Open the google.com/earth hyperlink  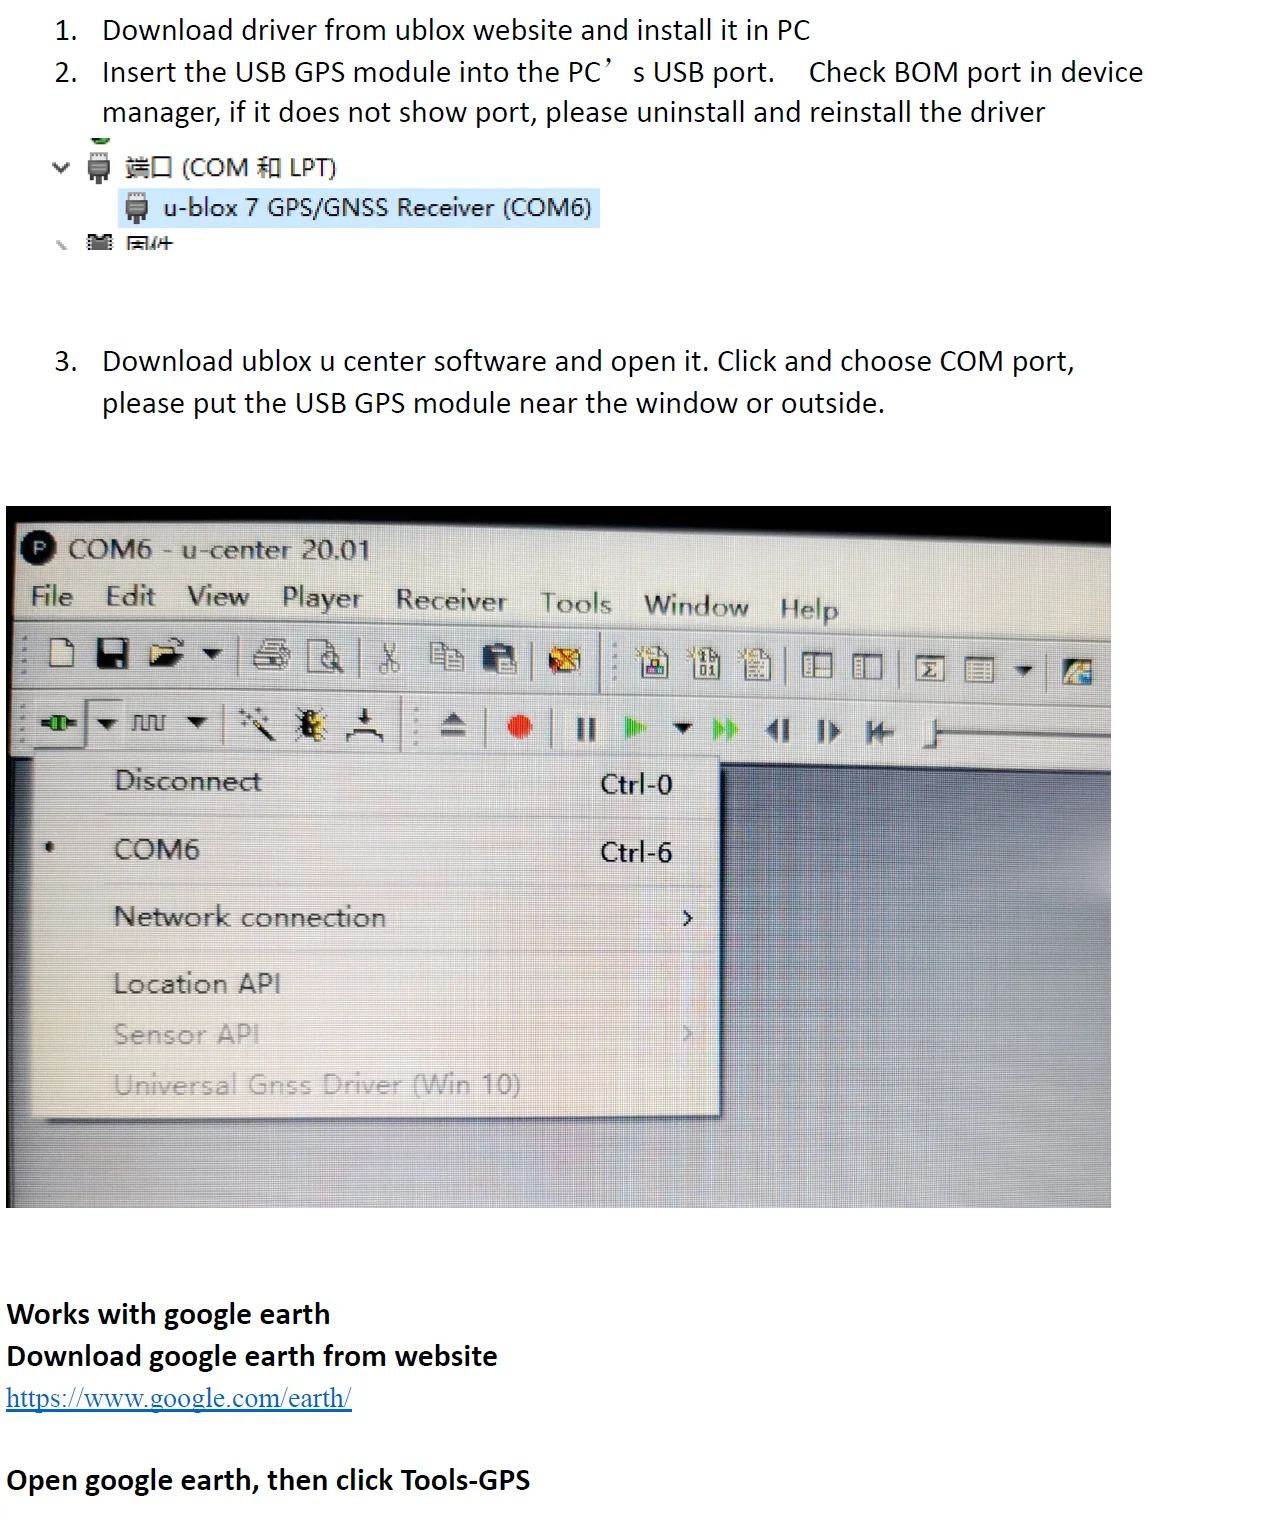(x=179, y=1397)
